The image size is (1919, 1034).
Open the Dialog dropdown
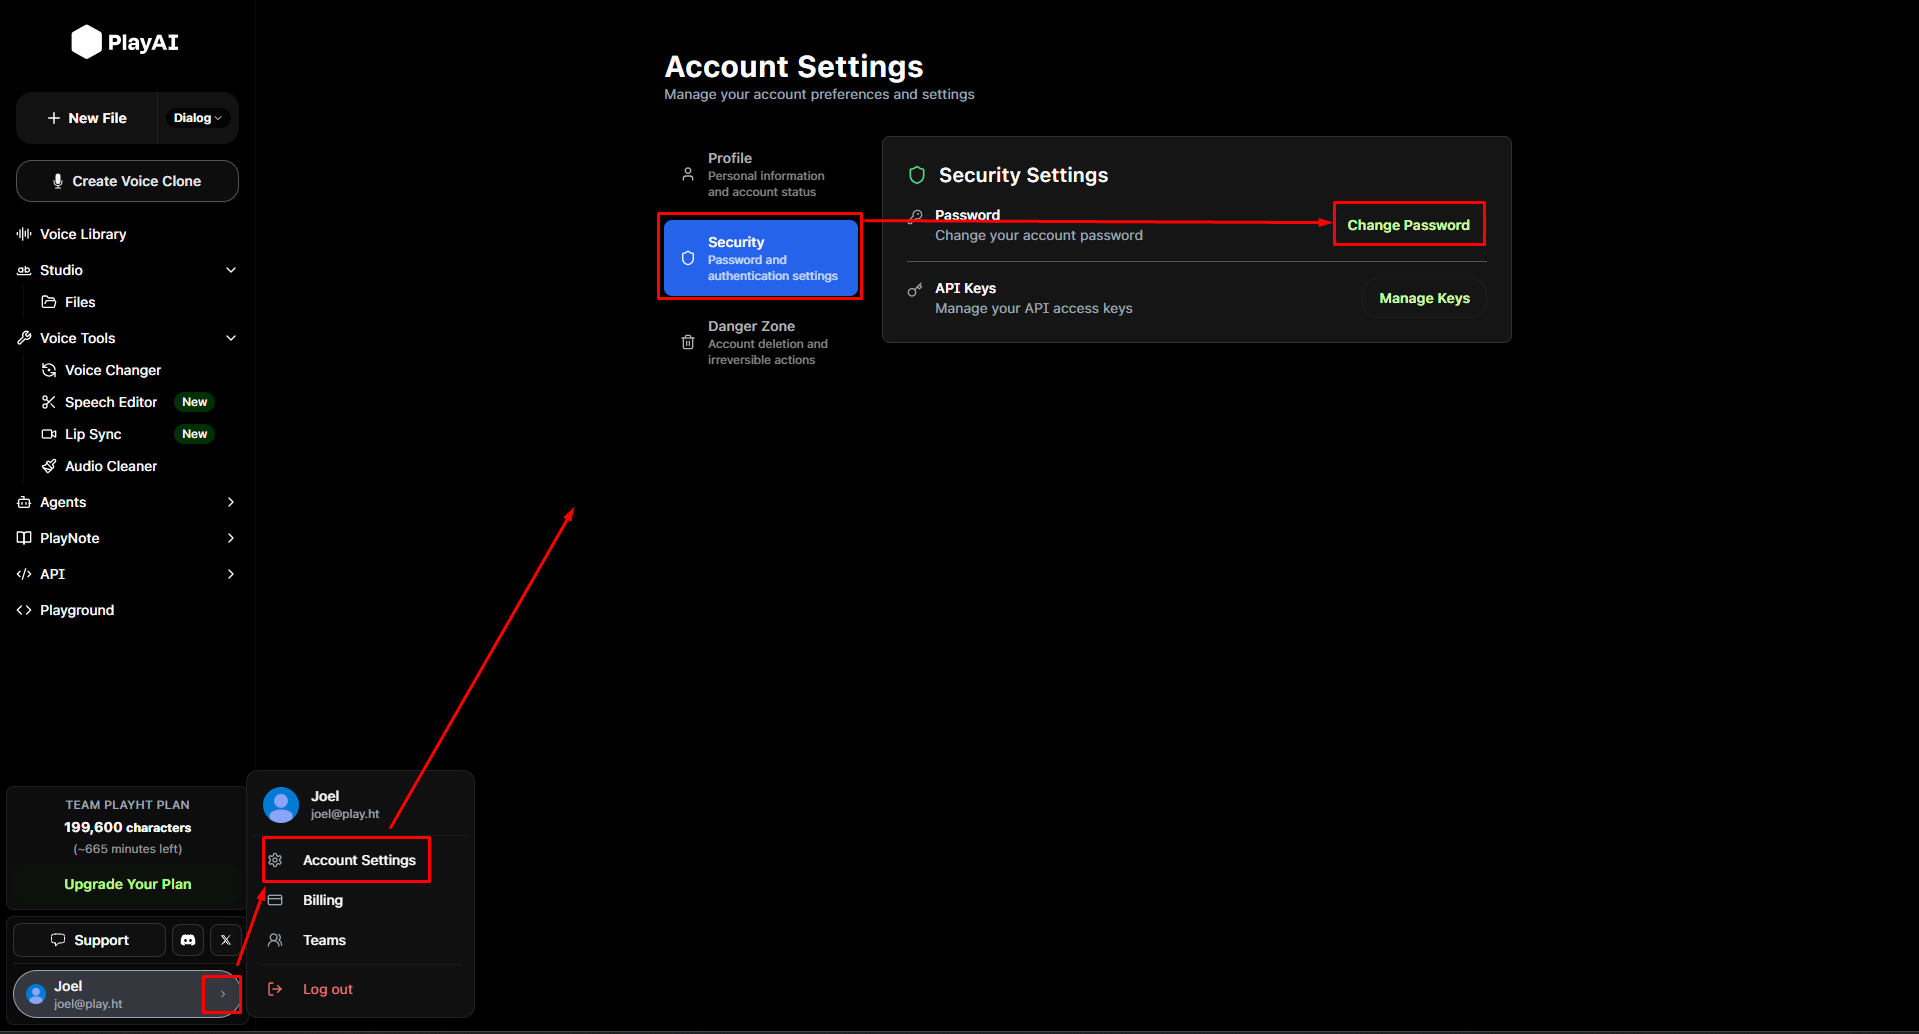(x=197, y=118)
